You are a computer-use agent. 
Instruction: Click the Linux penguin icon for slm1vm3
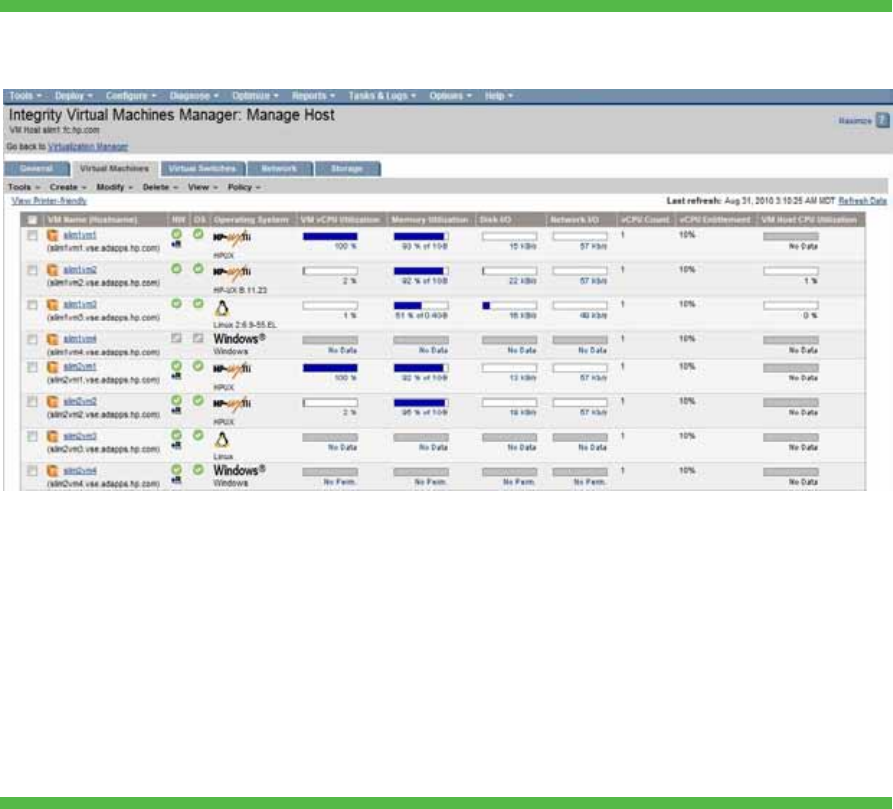[x=222, y=307]
